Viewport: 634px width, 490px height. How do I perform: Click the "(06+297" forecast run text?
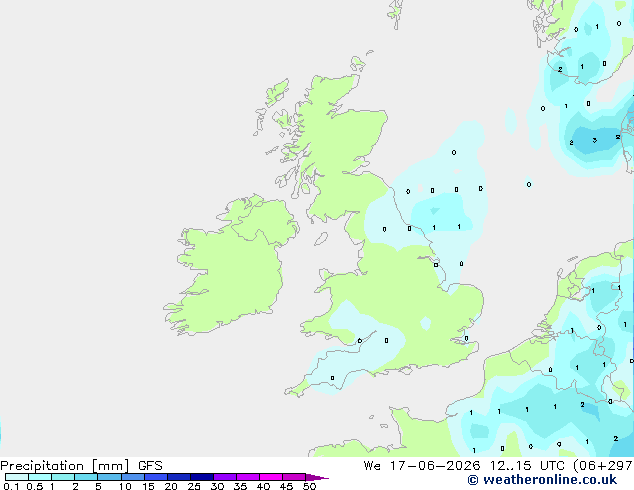(603, 466)
